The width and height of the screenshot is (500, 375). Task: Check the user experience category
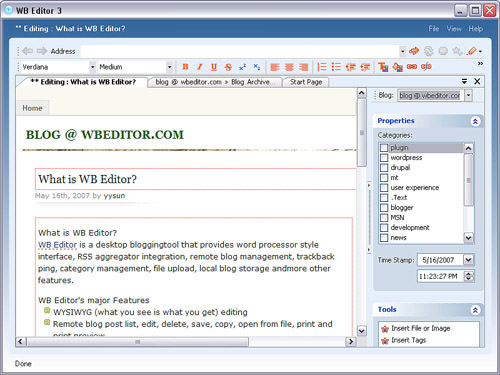[x=384, y=188]
